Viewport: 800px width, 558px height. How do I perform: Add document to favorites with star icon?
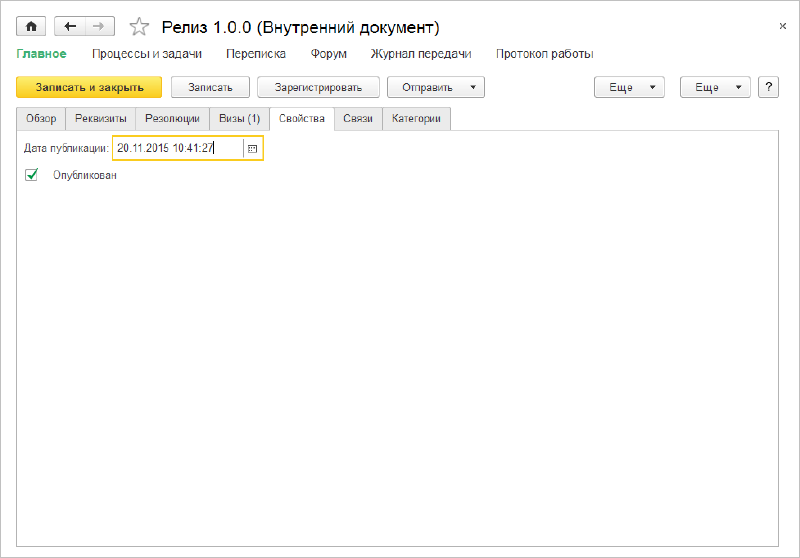140,27
